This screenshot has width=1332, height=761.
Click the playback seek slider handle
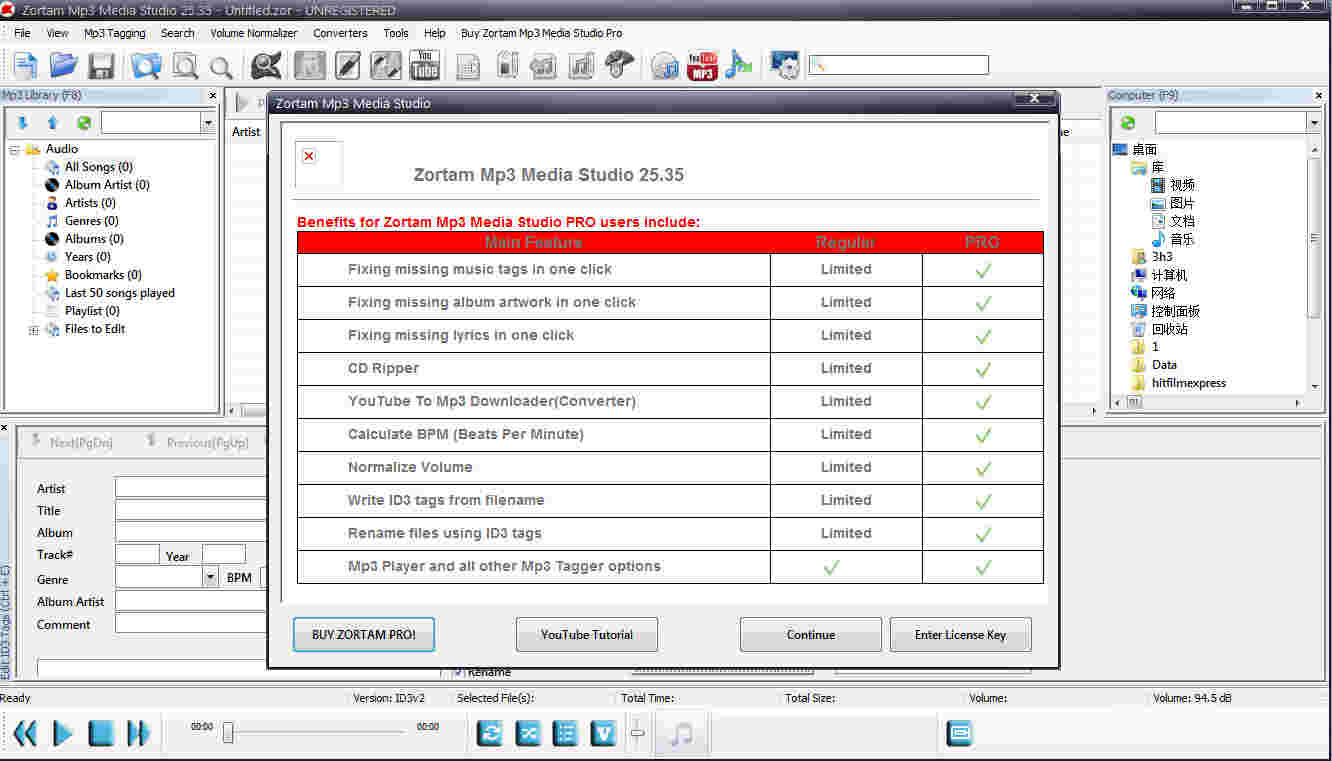pyautogui.click(x=228, y=733)
